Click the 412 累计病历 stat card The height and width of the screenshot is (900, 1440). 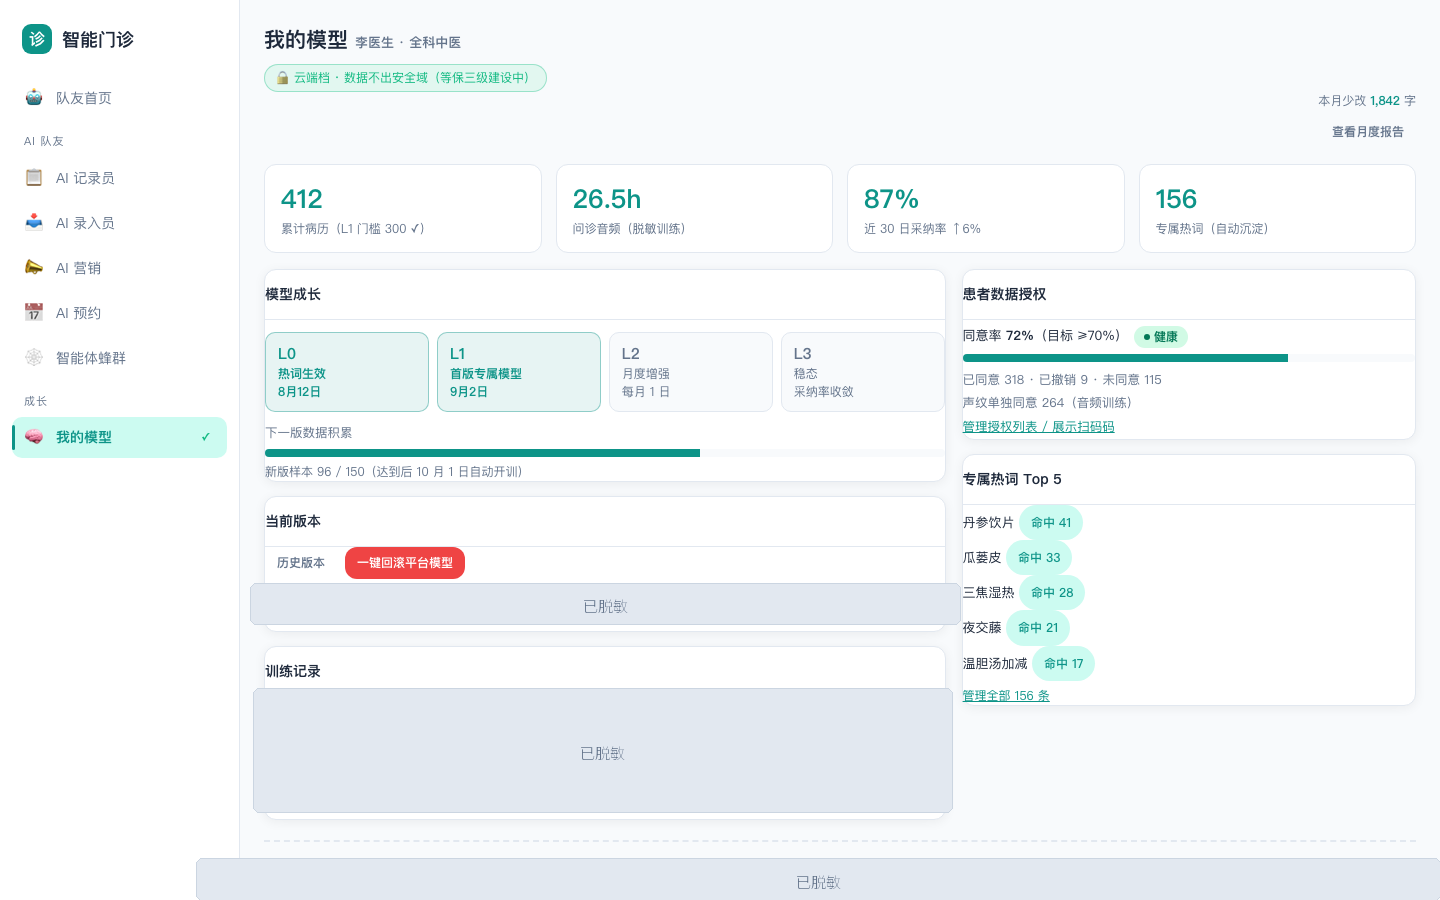403,209
